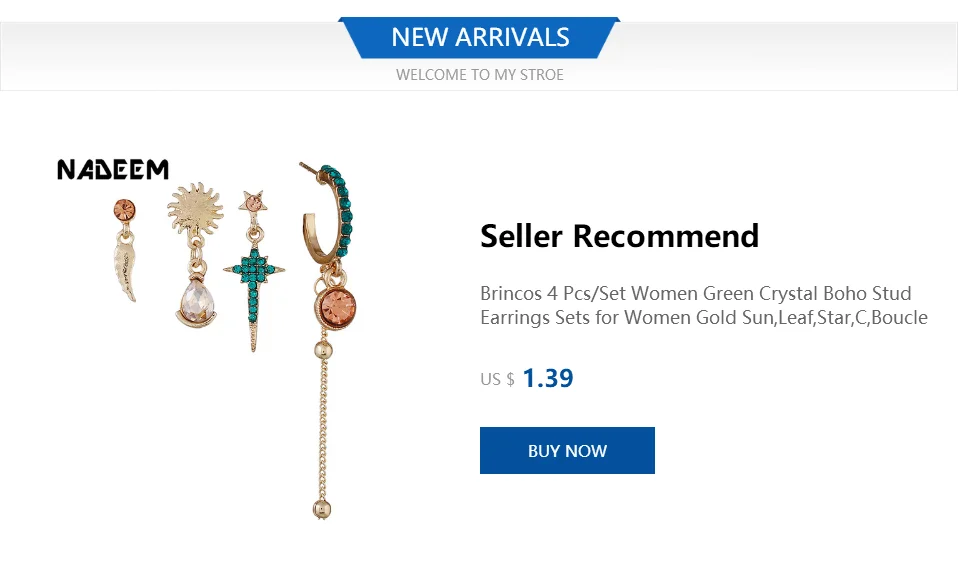Select the NEW ARRIVALS banner tab
Image resolution: width=958 pixels, height=583 pixels.
[x=480, y=38]
